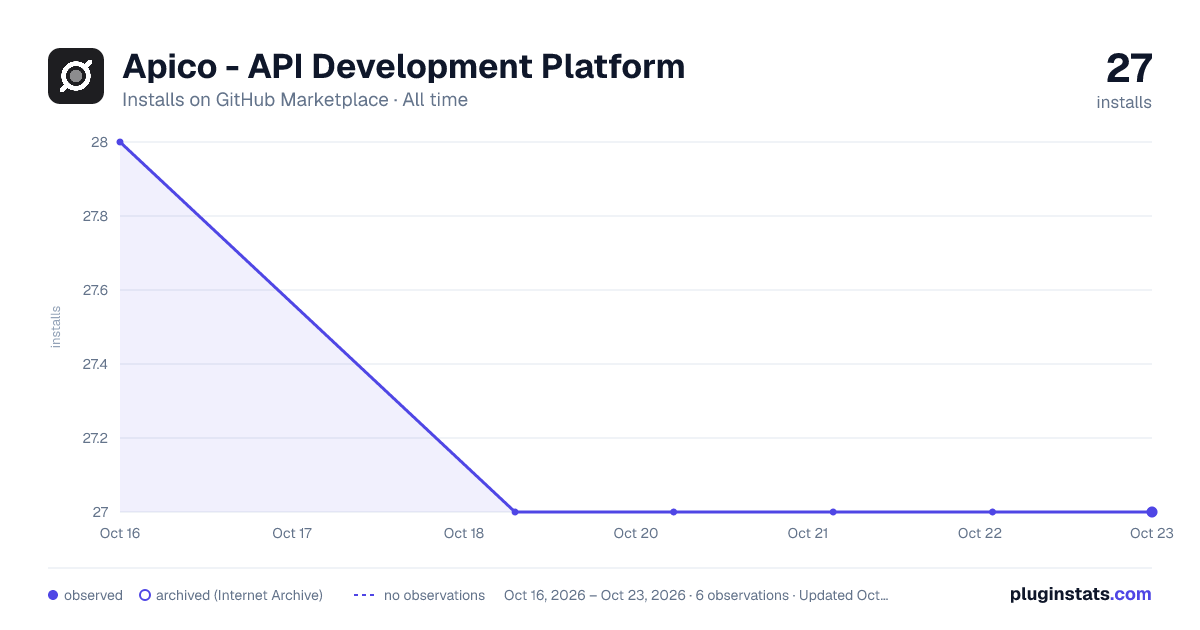The height and width of the screenshot is (630, 1200).
Task: Select the data point after Oct 18
Action: 515,512
